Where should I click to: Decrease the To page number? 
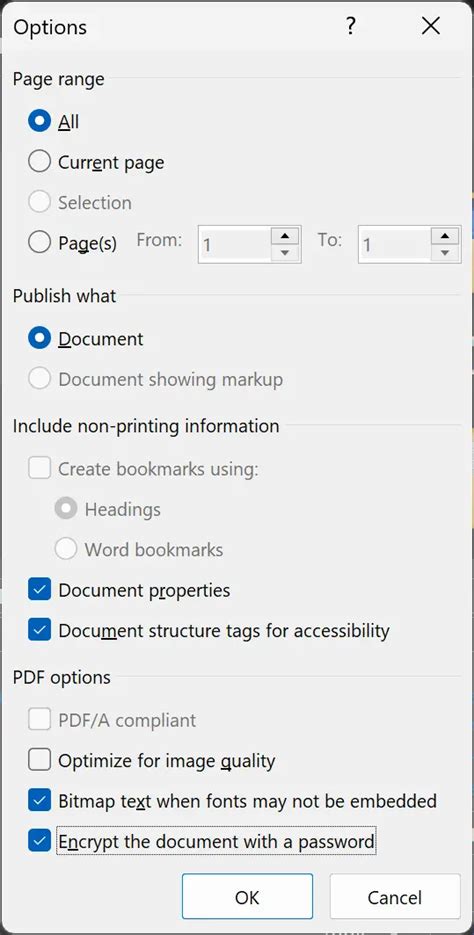tap(445, 253)
